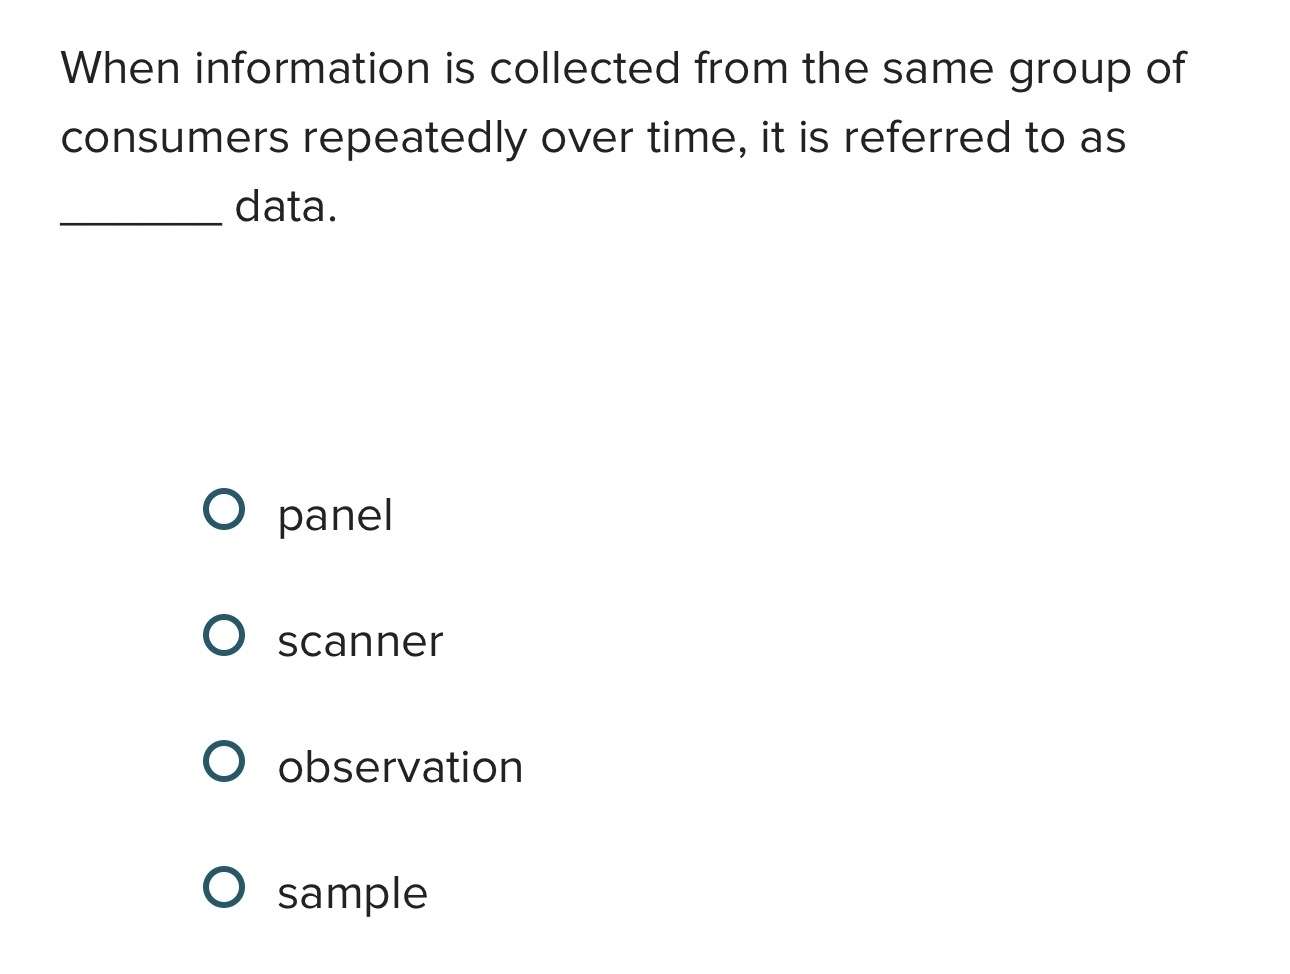Screen dimensions: 1290x974
Task: Click the blank line in the question
Action: click(x=138, y=210)
